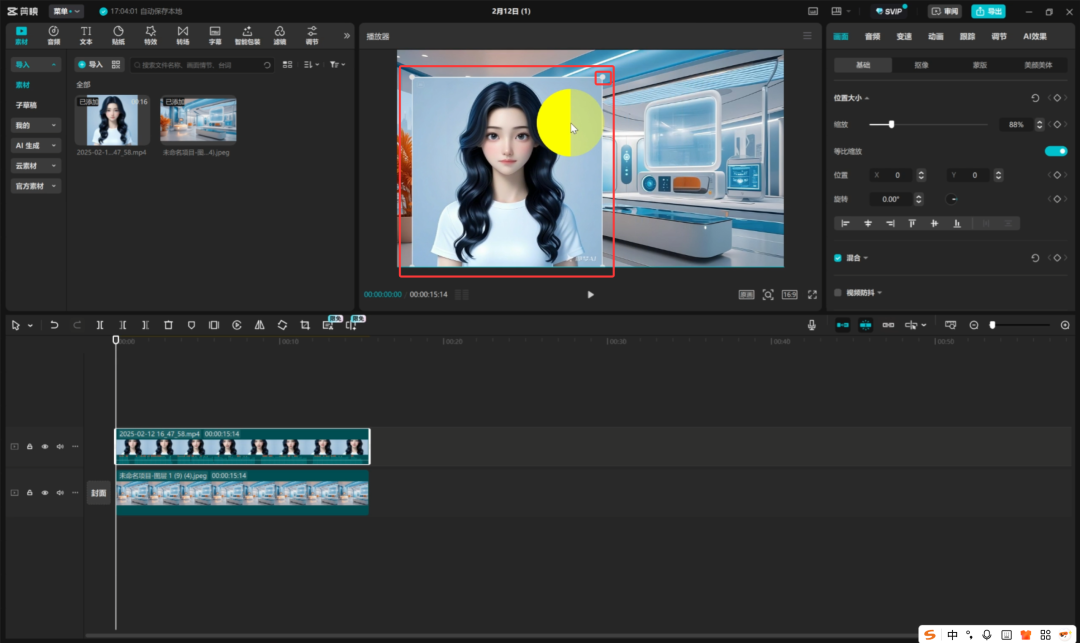Expand the 官方素材 (Official media) section

[36, 186]
